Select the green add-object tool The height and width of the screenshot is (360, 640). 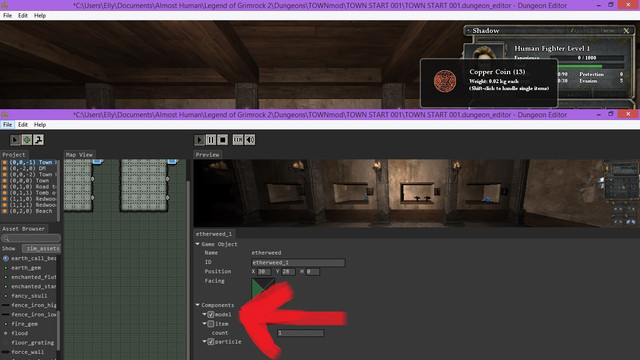27,140
